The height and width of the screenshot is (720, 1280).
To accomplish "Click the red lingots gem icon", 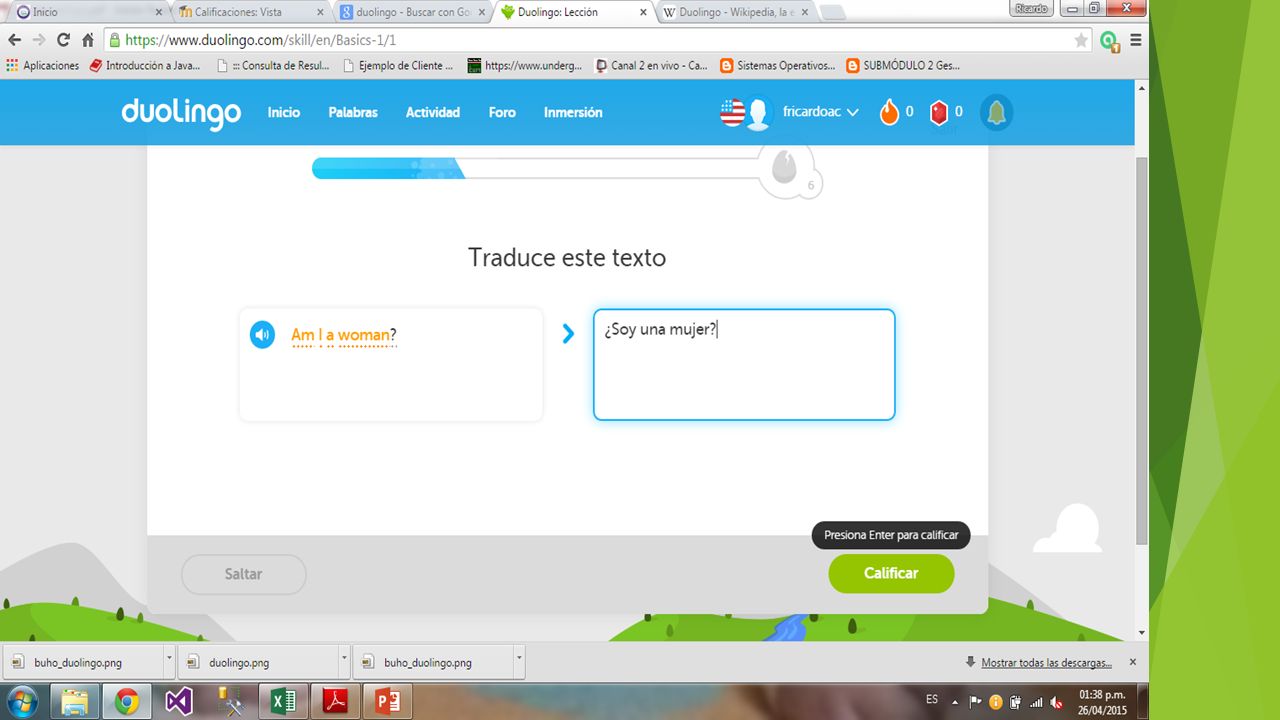I will coord(938,113).
